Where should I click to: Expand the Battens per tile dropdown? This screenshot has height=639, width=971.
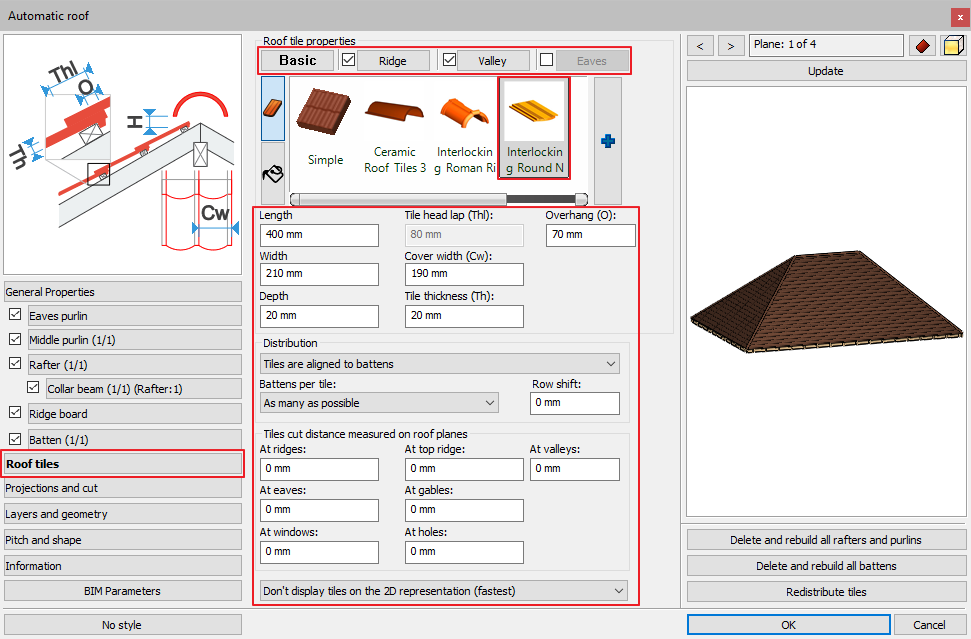pyautogui.click(x=379, y=403)
